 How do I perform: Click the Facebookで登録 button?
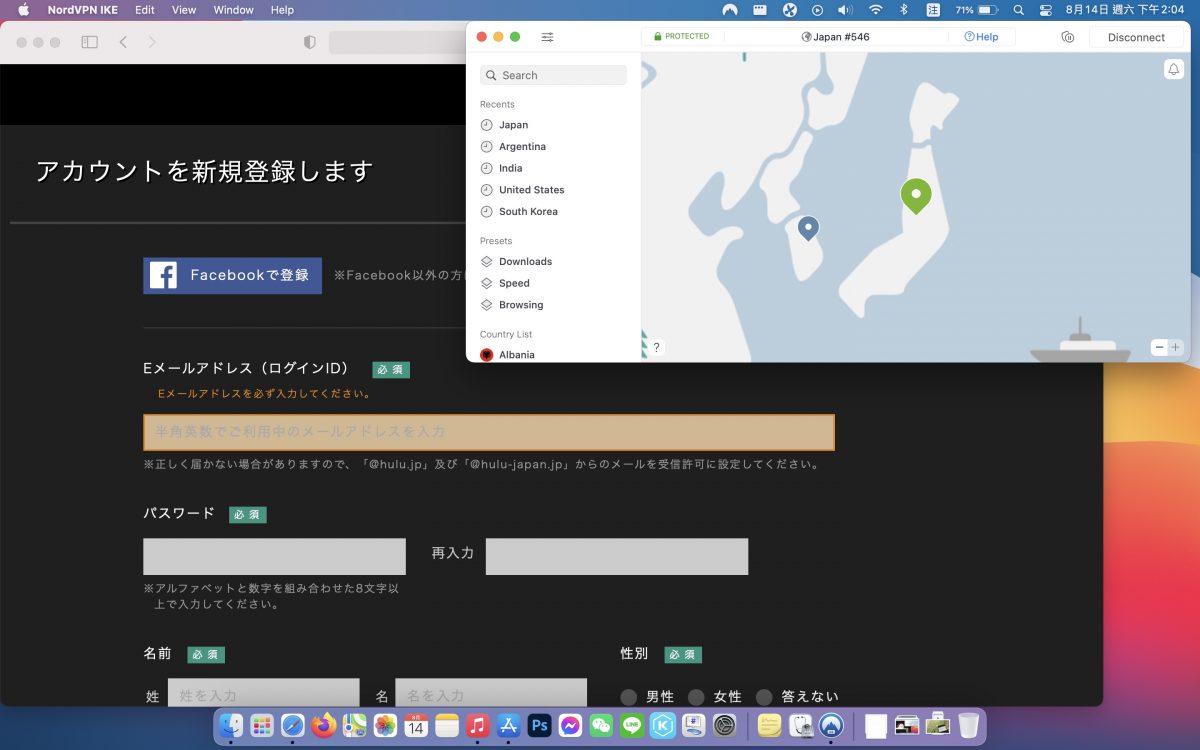pyautogui.click(x=233, y=275)
